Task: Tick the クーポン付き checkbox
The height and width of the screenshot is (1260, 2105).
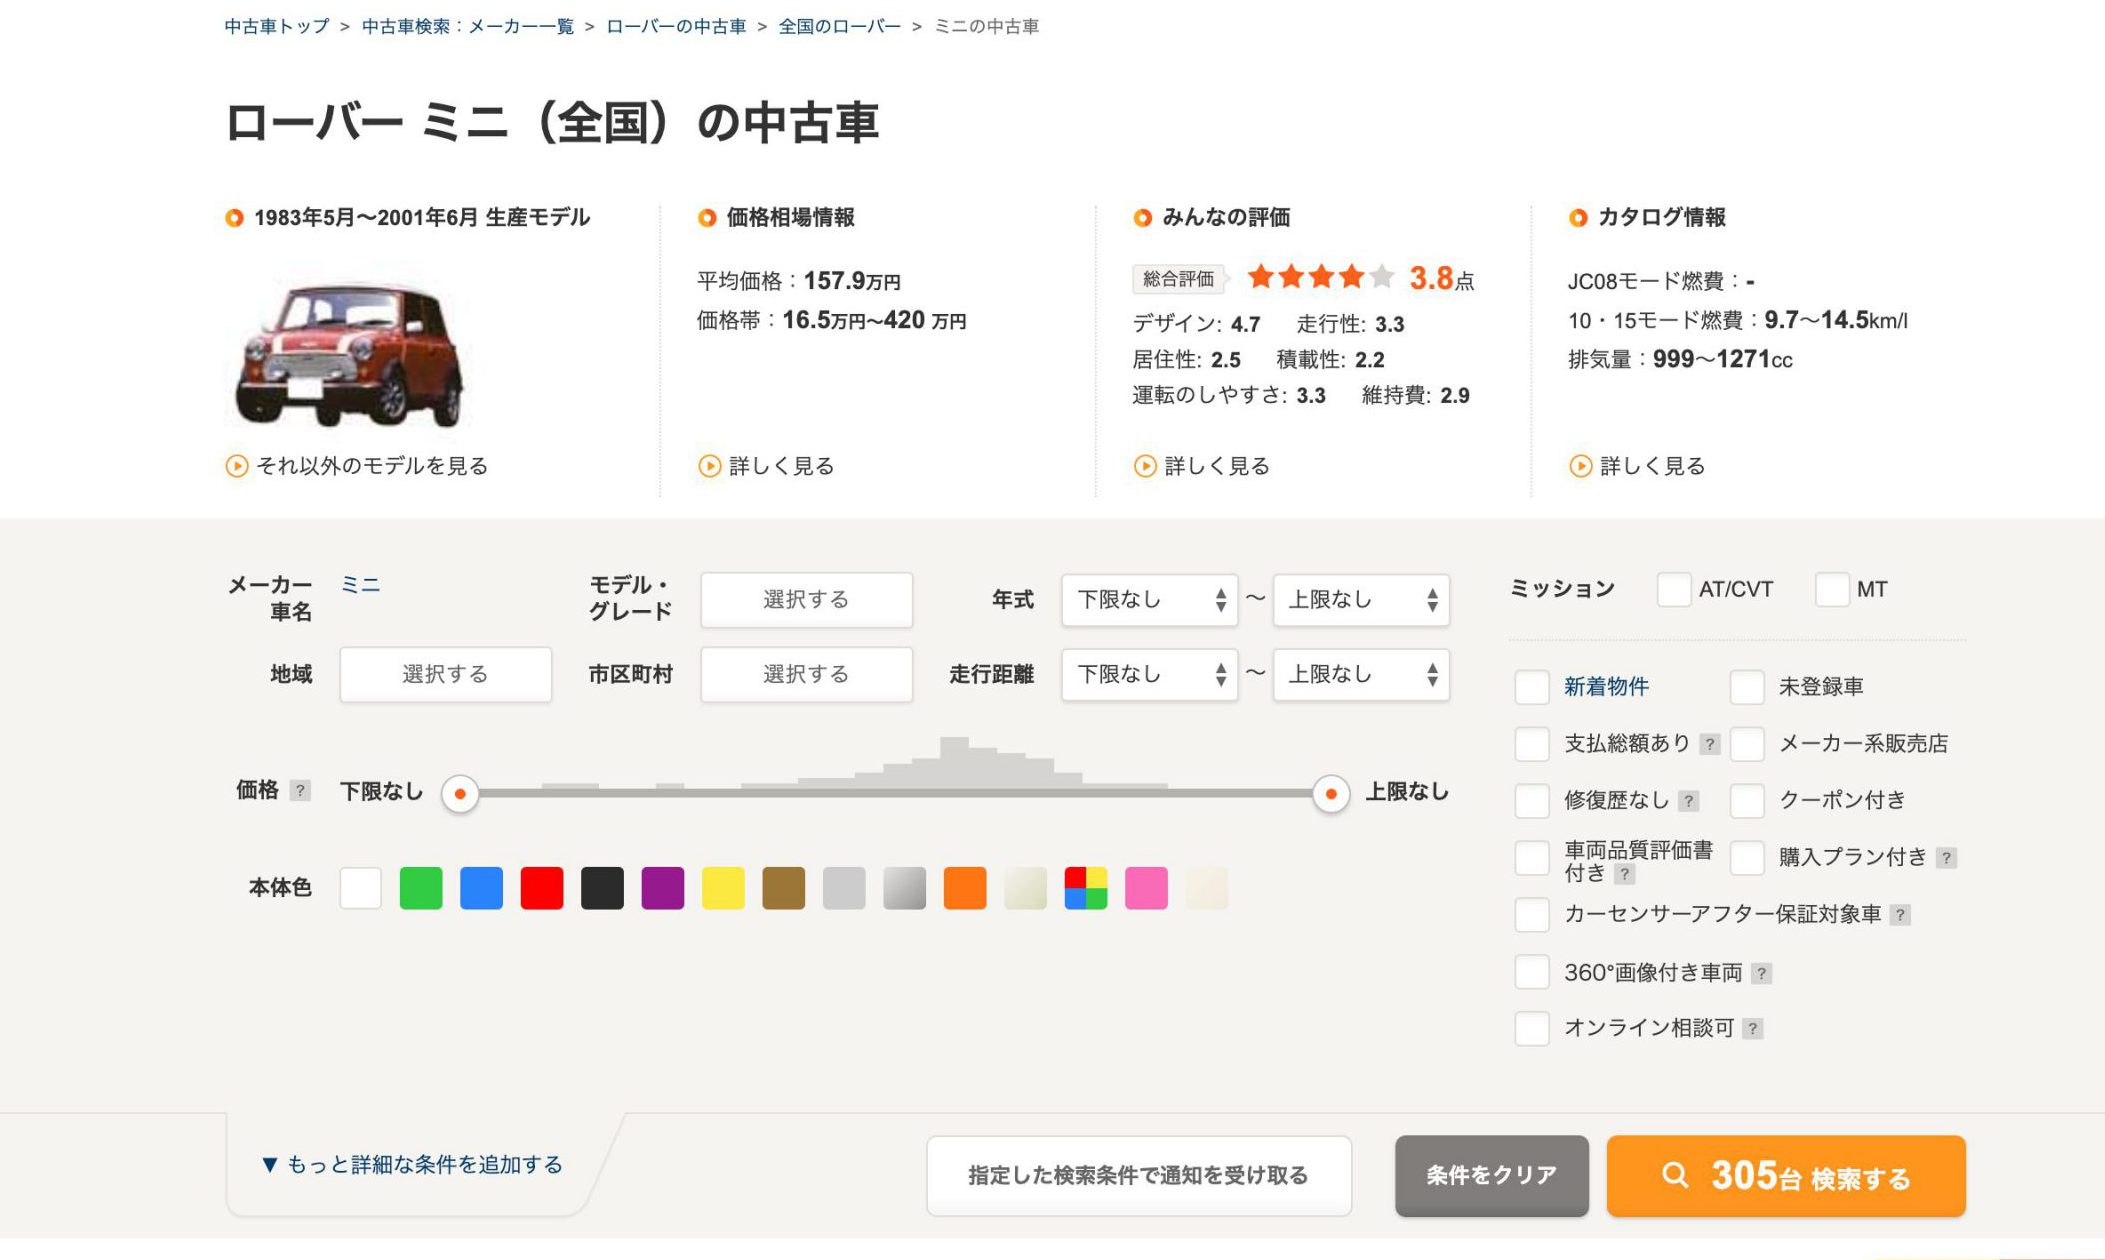Action: [1747, 801]
